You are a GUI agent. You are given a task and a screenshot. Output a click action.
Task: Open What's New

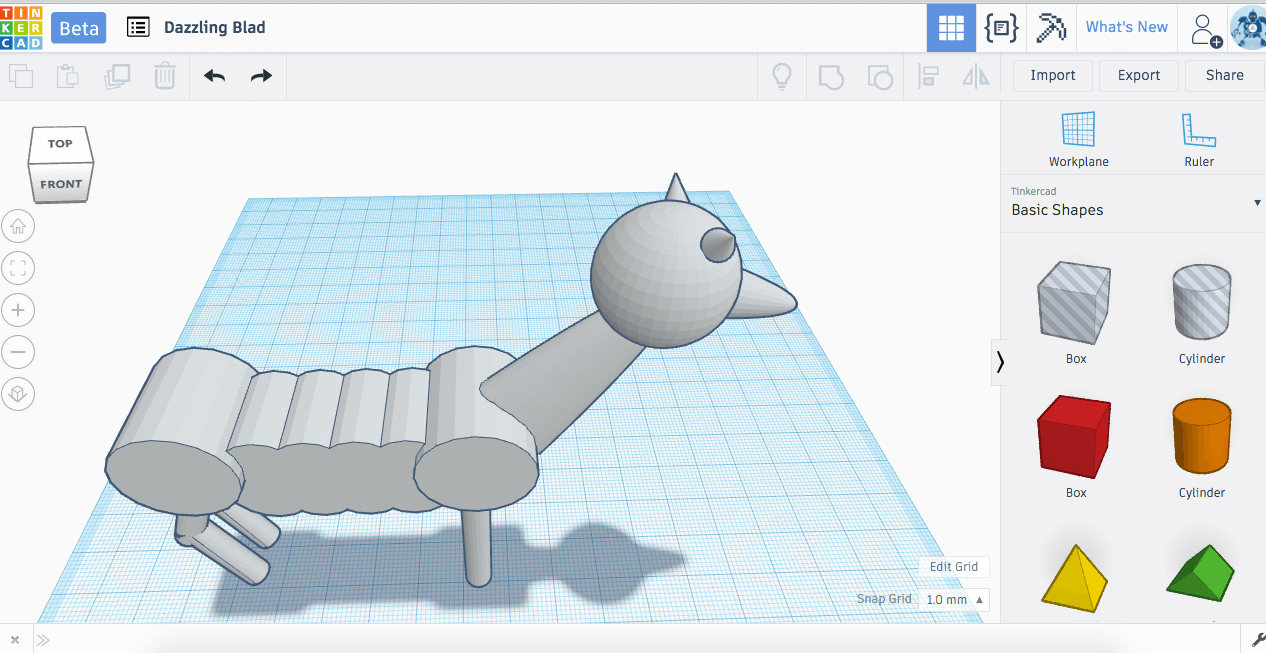coord(1126,27)
